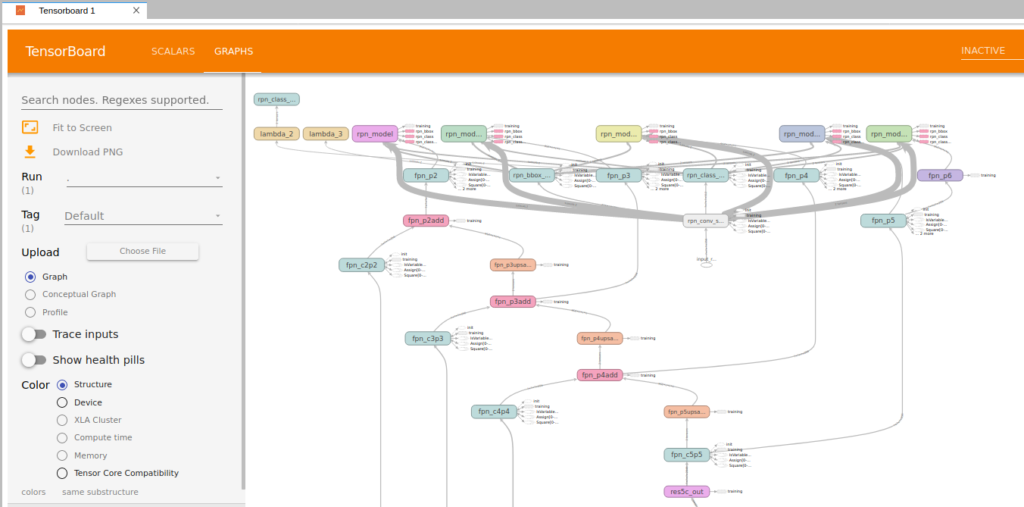
Task: Click the input_r... ellipse node
Action: point(706,265)
